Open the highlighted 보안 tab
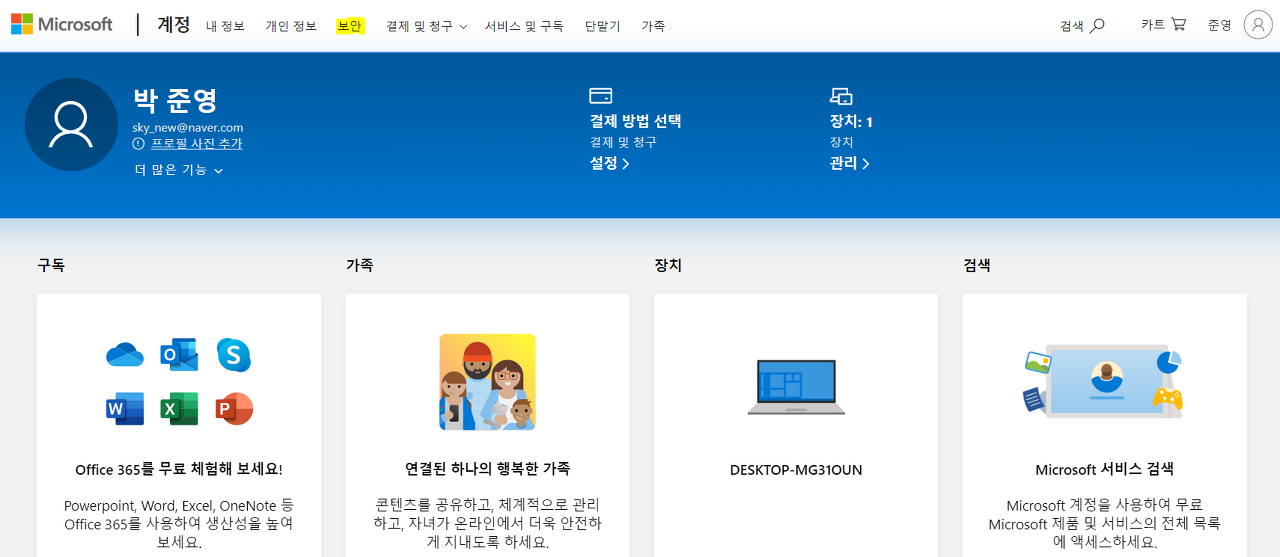Viewport: 1280px width, 557px height. point(350,26)
